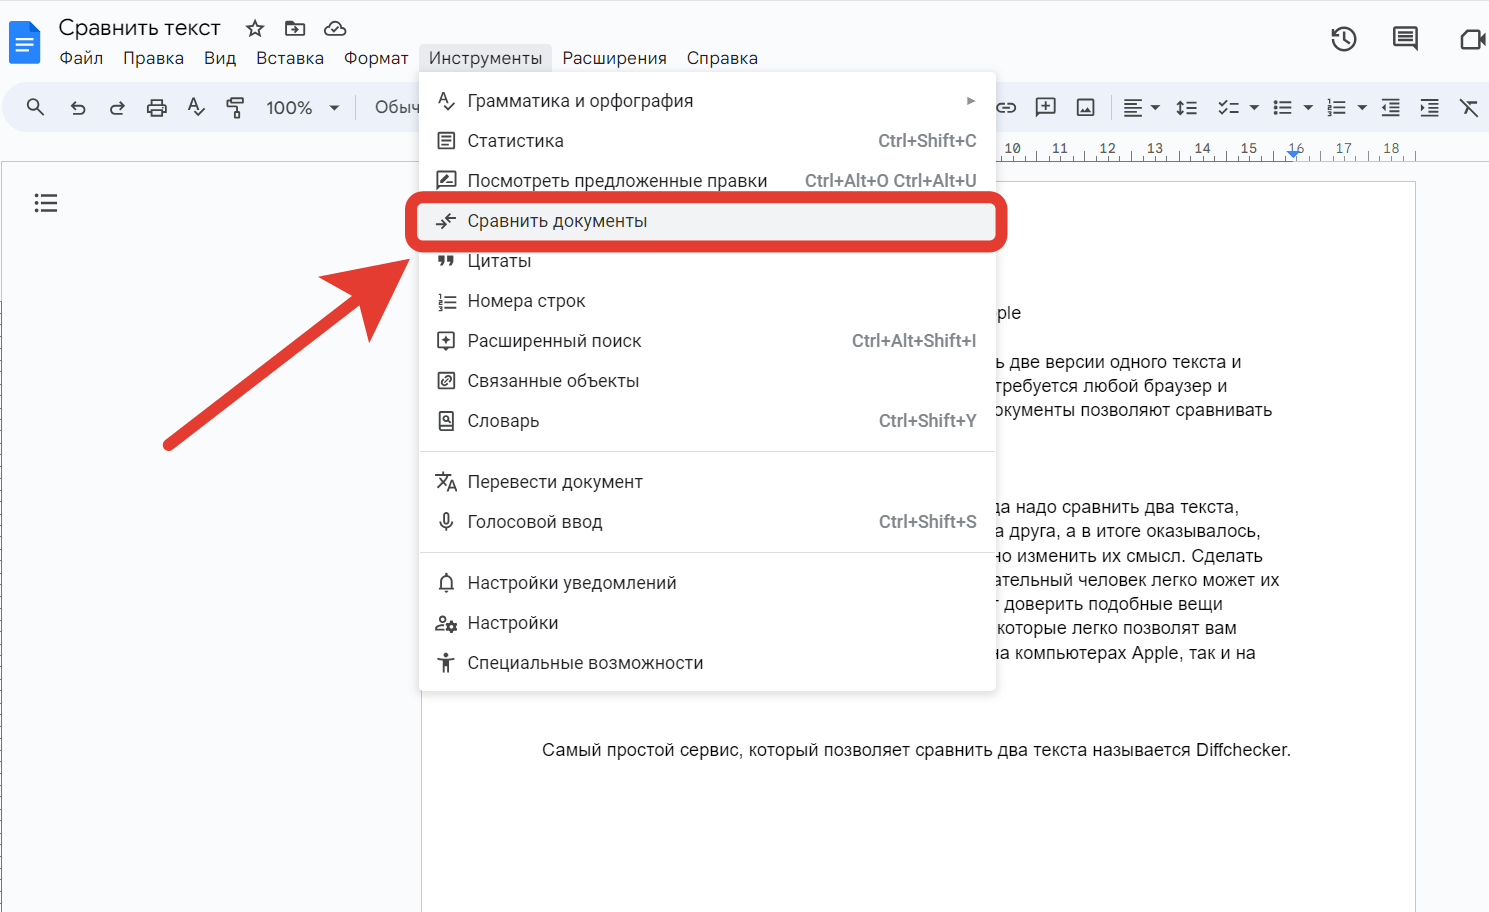Choose Перевести документ from menu
The image size is (1489, 912).
[555, 482]
